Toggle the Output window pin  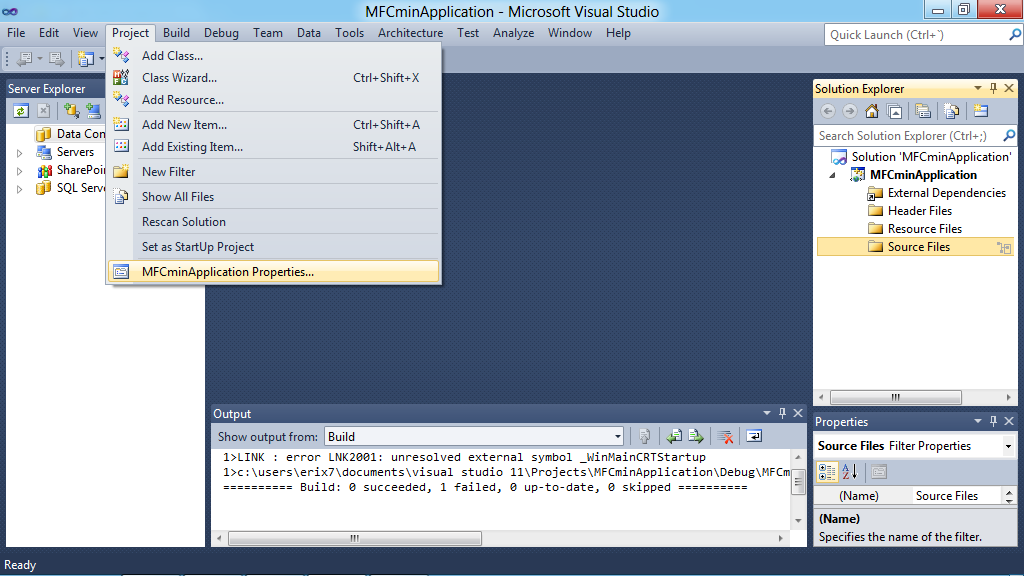(782, 412)
